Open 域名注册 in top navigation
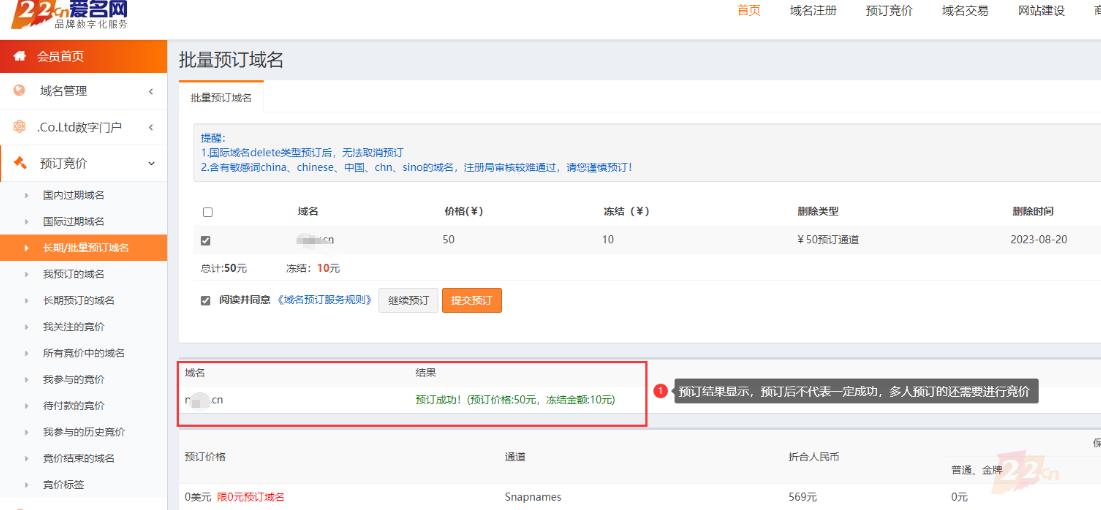Viewport: 1101px width, 510px height. tap(813, 11)
